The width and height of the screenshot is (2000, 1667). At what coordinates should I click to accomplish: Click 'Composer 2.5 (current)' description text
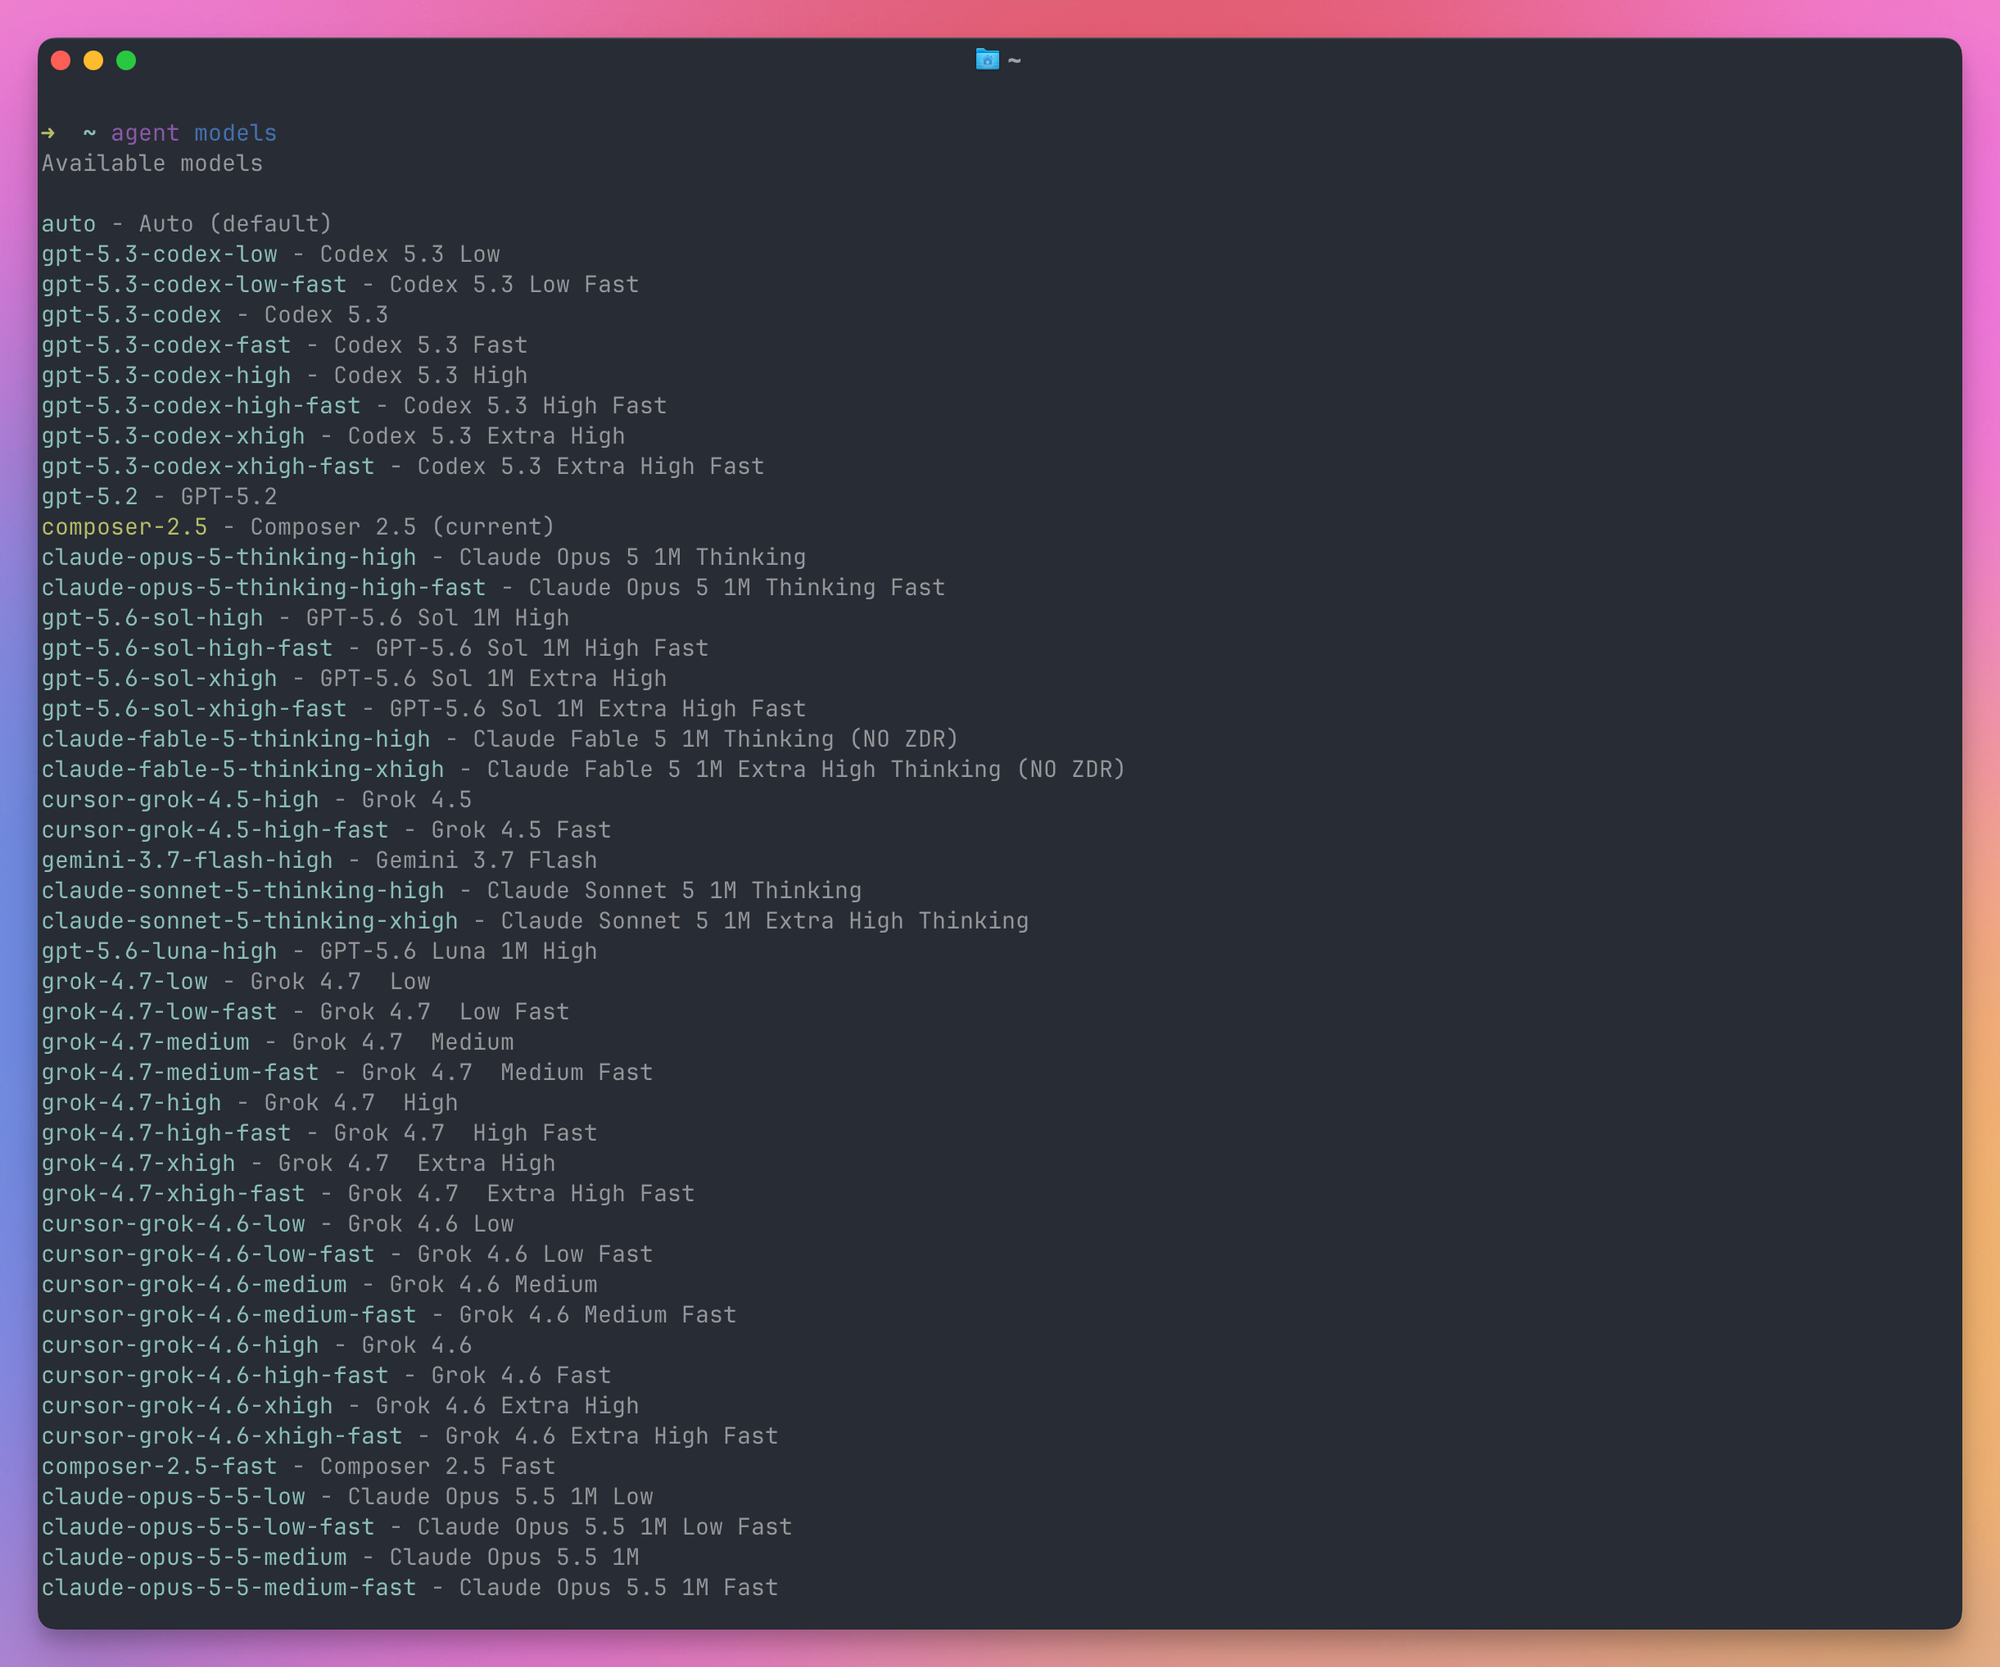click(402, 527)
